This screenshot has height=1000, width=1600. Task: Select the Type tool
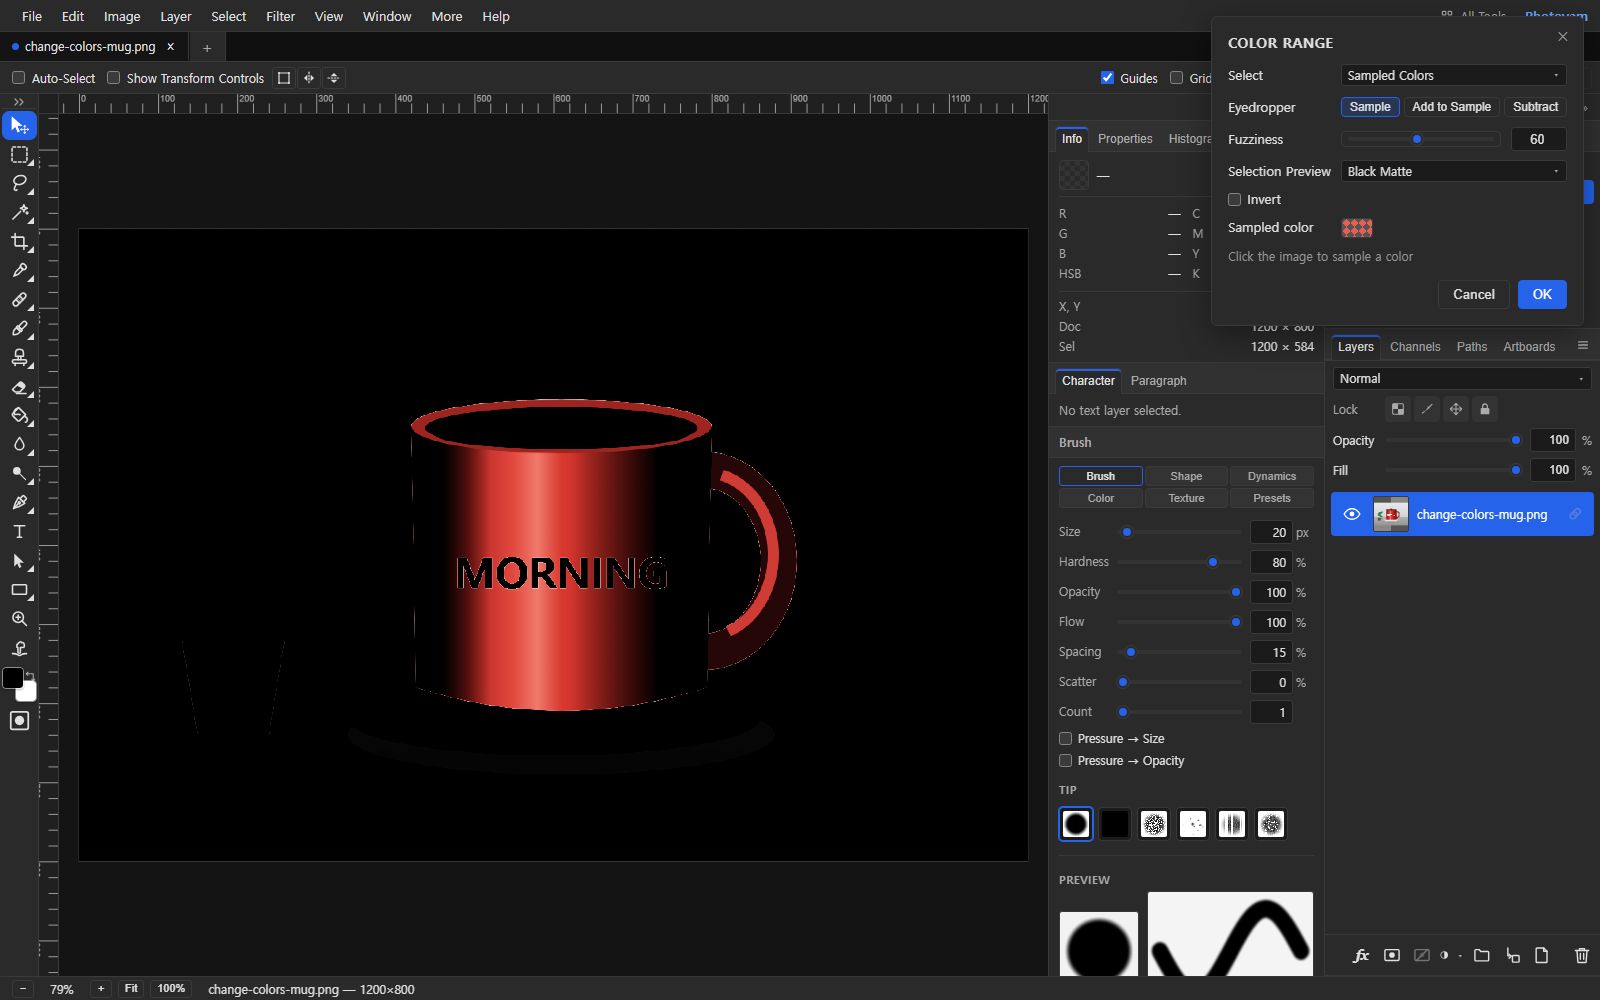(19, 531)
